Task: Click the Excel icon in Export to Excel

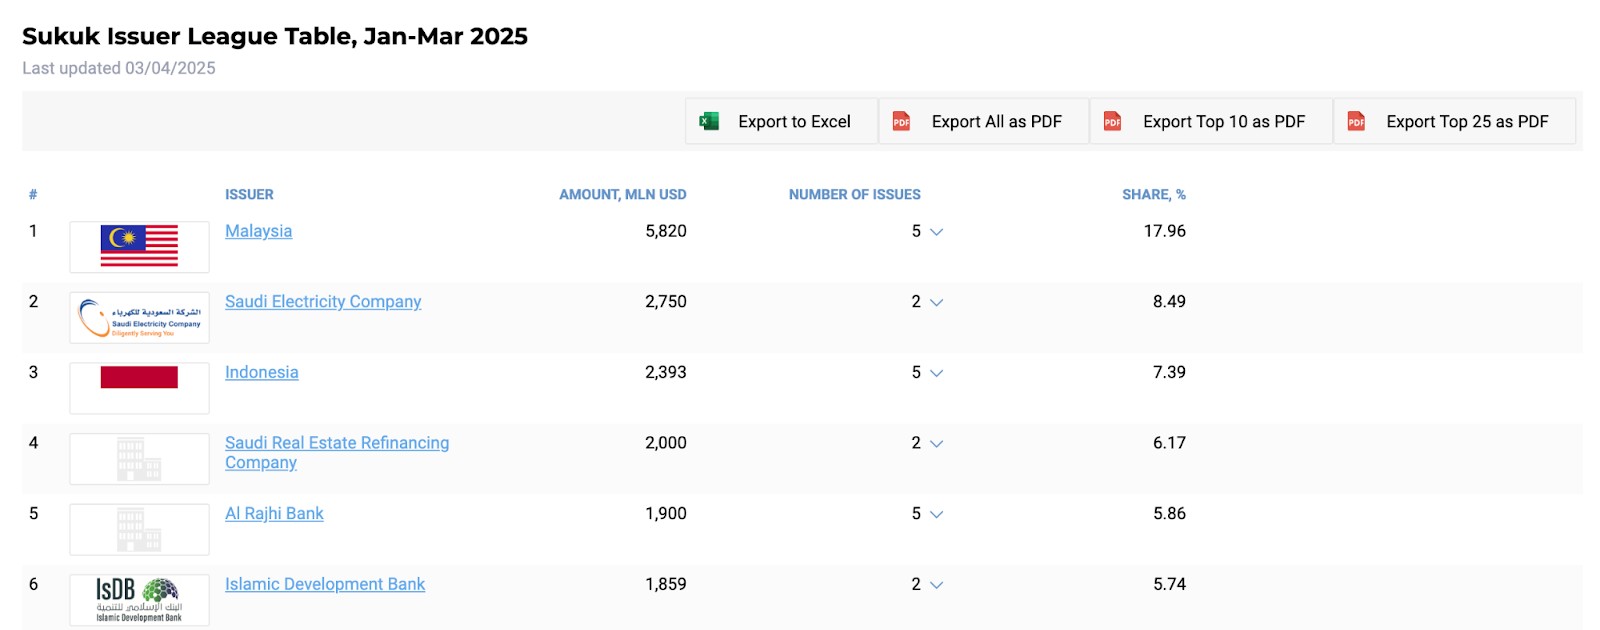Action: tap(709, 121)
